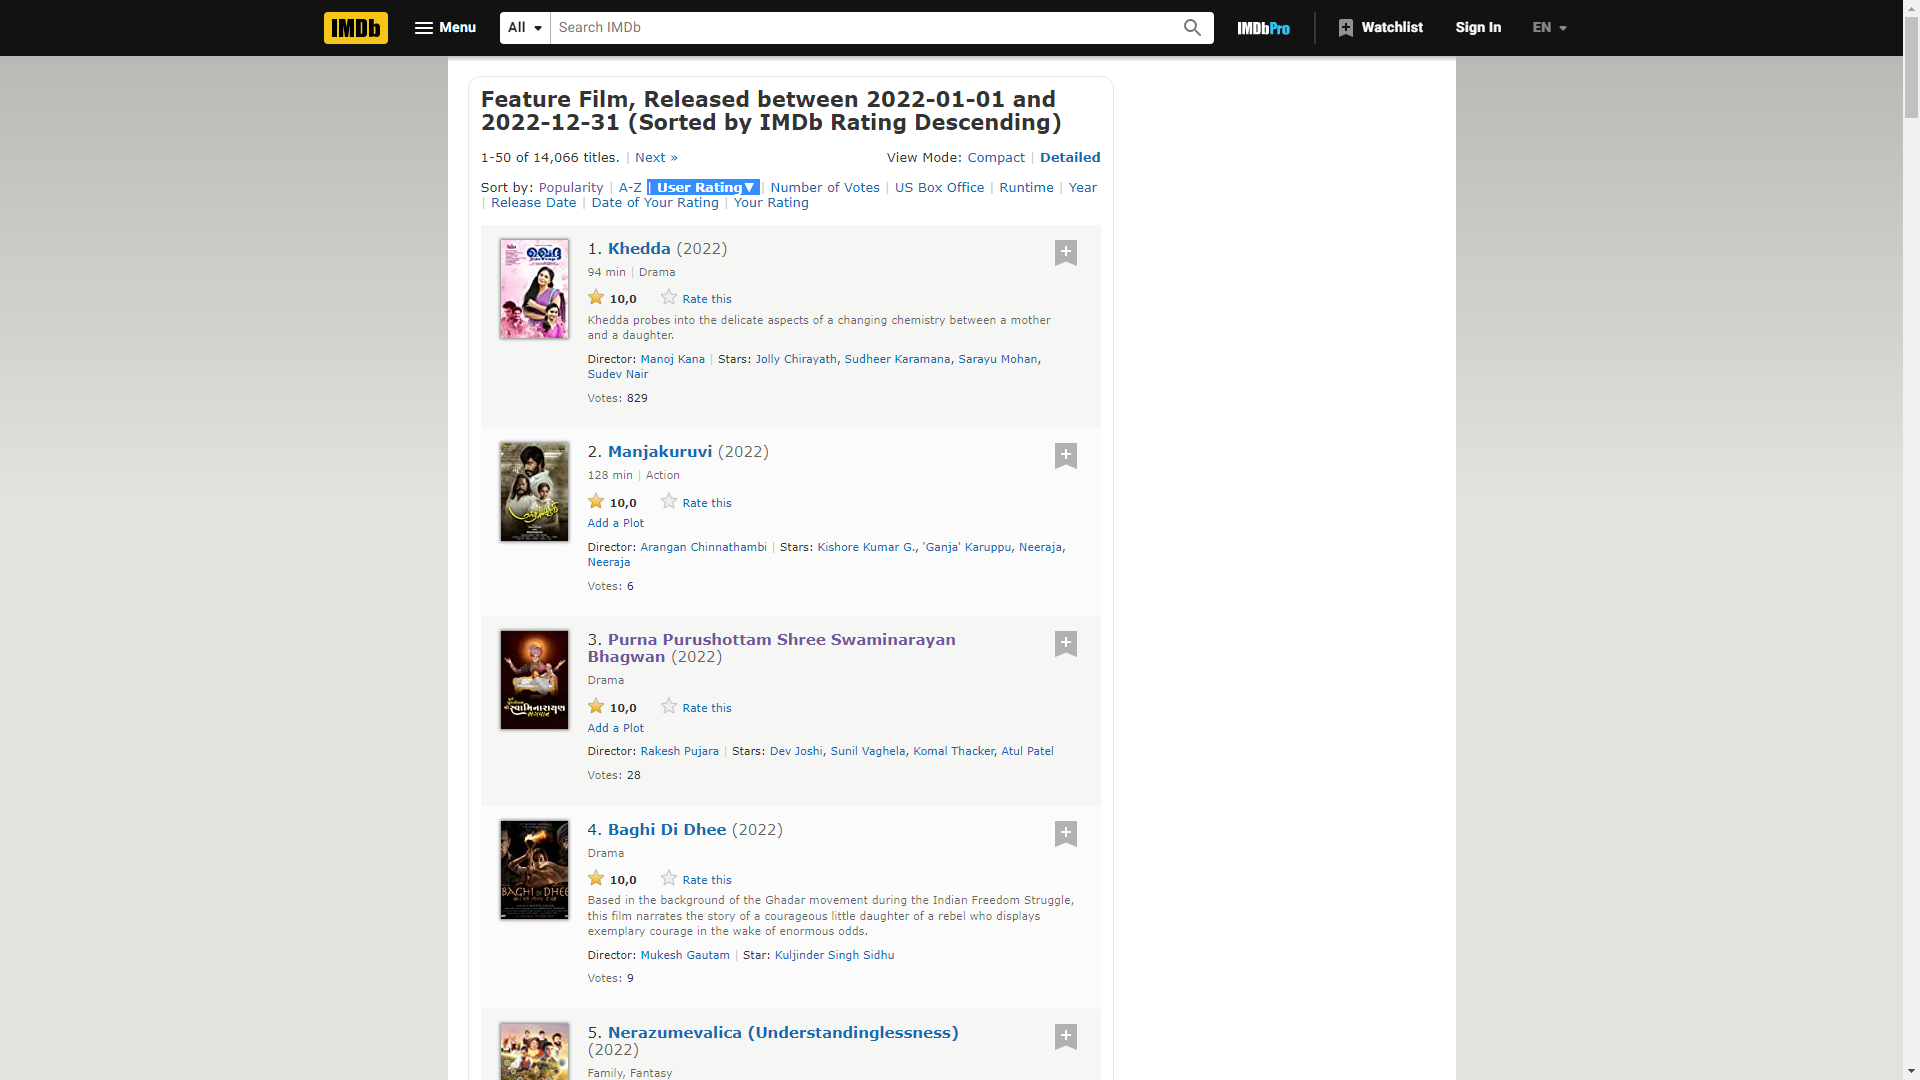1920x1080 pixels.
Task: Add Purna Purushottam to watchlist bookmark
Action: (1066, 644)
